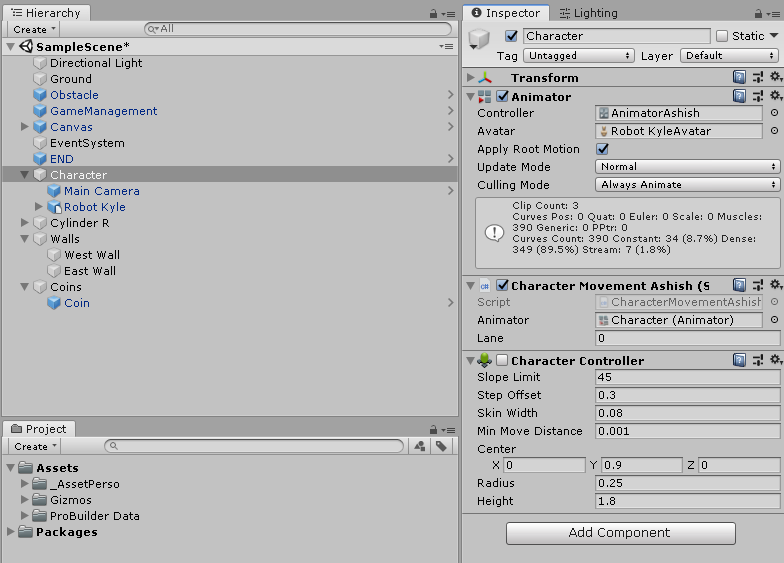Expand the Robot Kyle hierarchy item
Screen dimensions: 784x563
point(38,206)
